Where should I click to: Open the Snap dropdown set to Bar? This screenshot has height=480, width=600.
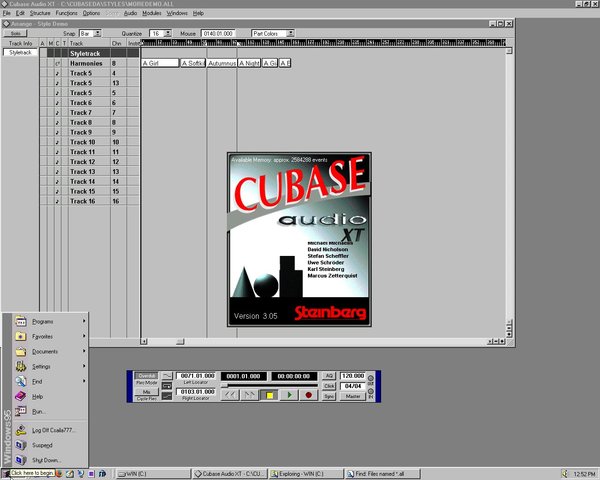[98, 33]
